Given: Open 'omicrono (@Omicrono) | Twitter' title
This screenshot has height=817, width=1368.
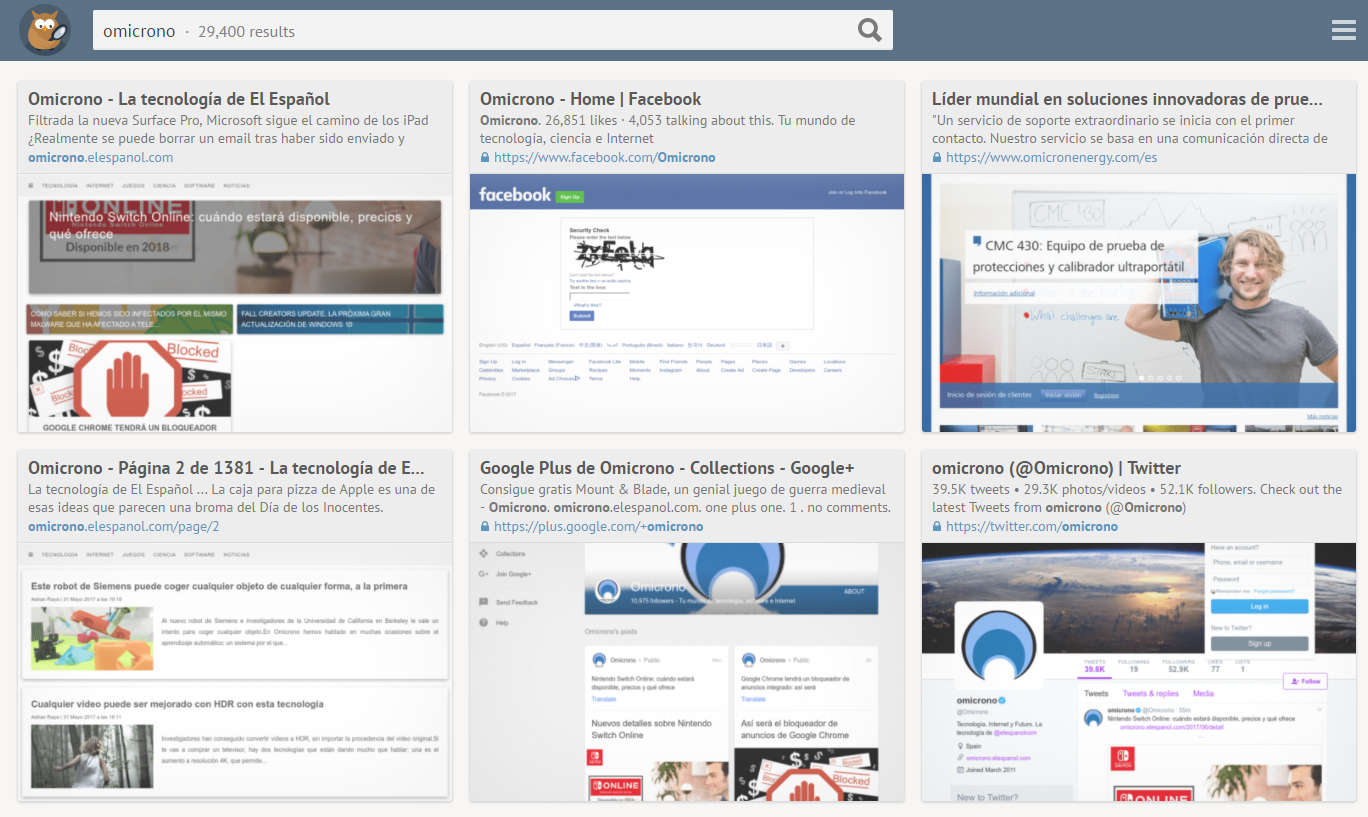Looking at the screenshot, I should [1056, 468].
